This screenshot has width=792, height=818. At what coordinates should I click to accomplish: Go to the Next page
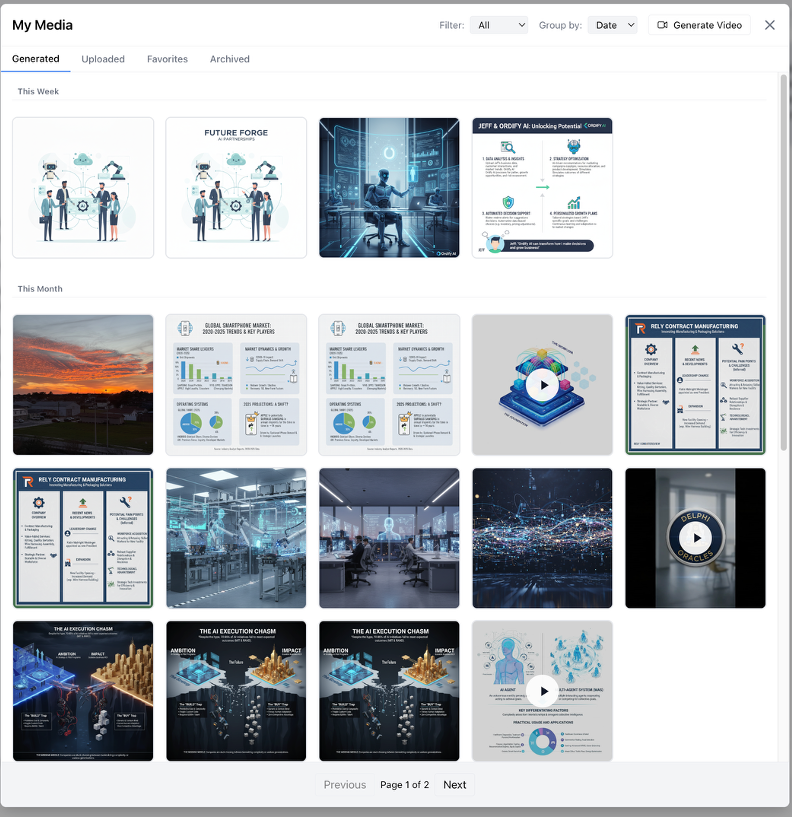point(454,785)
